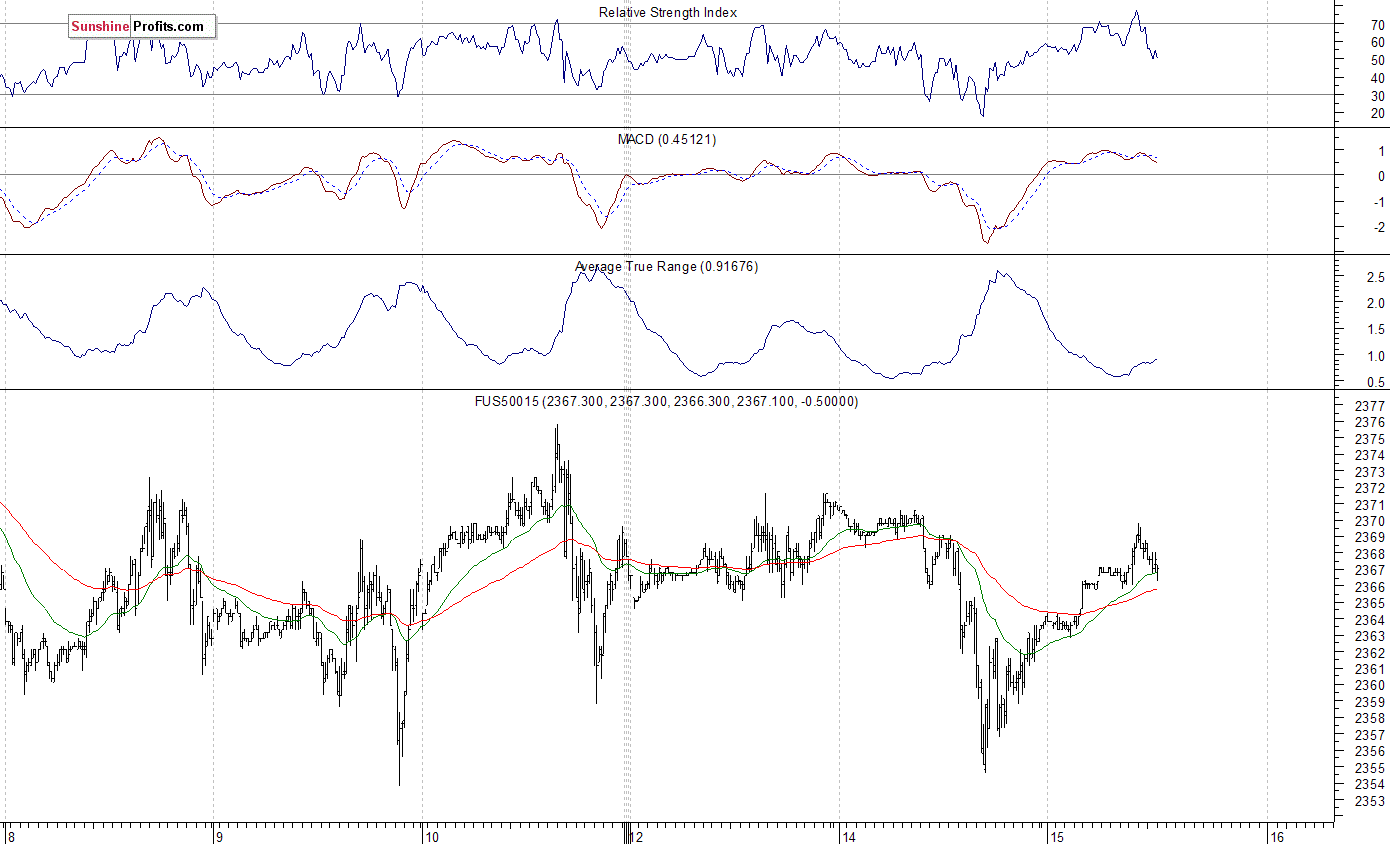Select the date label 10 on time axis
1390x844 pixels.
tap(432, 836)
